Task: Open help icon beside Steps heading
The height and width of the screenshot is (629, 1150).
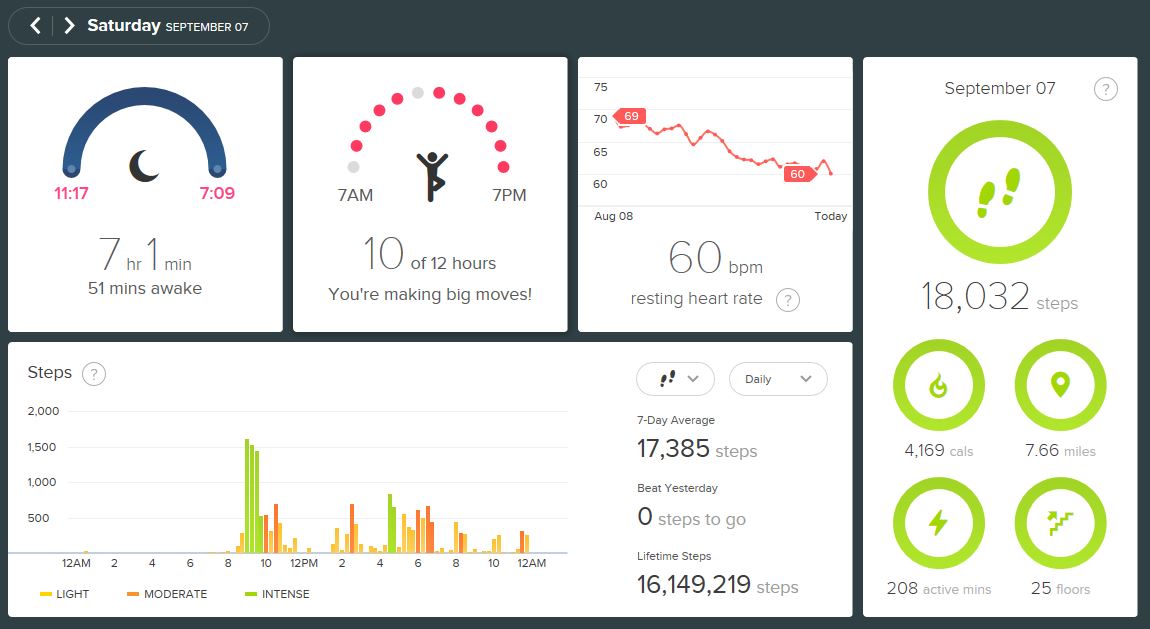Action: point(94,374)
